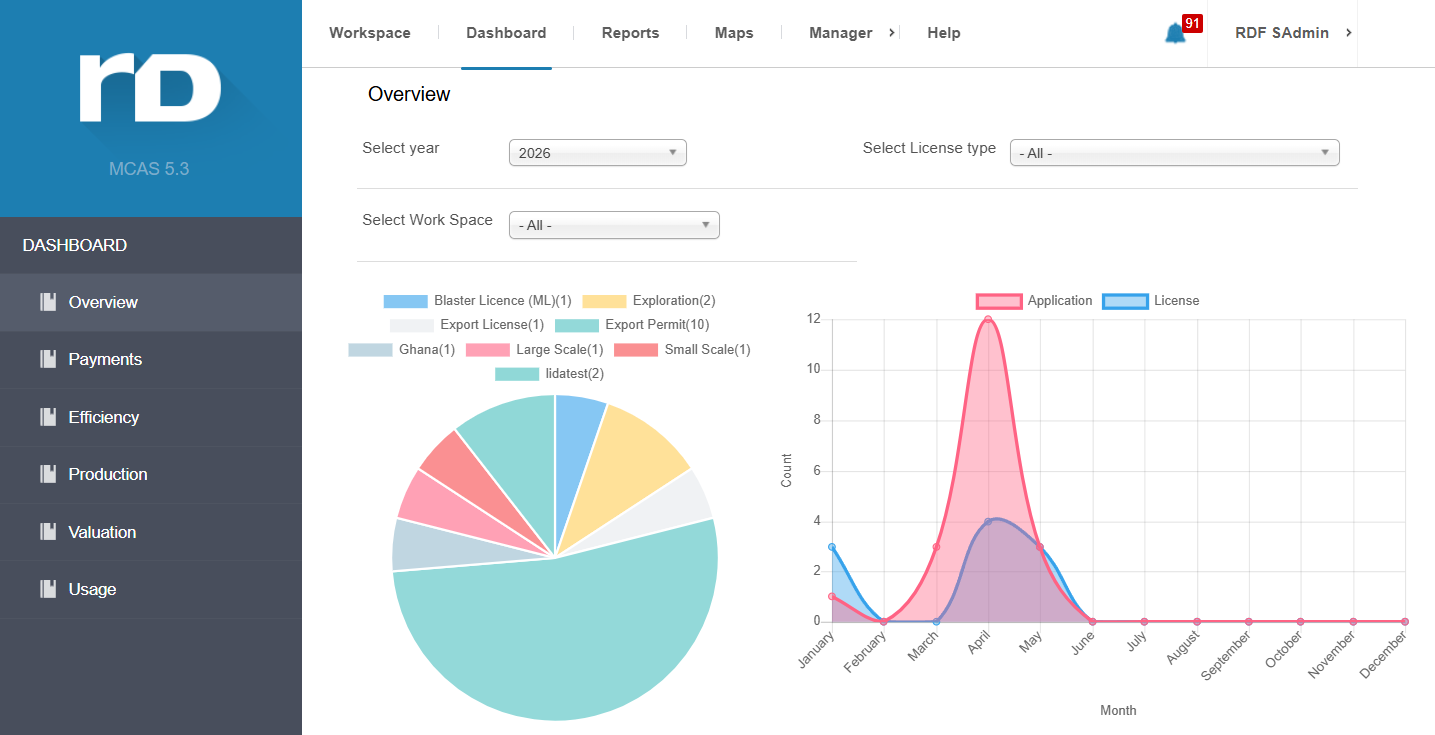This screenshot has width=1435, height=735.
Task: Click the book icon beside Production
Action: [x=47, y=474]
